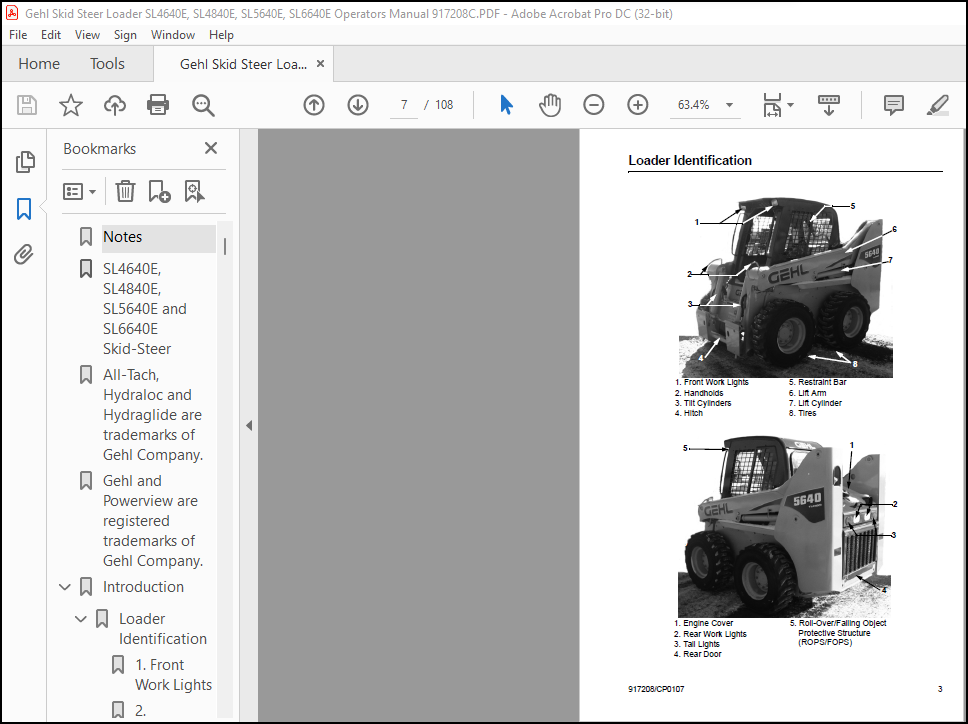Image resolution: width=968 pixels, height=724 pixels.
Task: Click the Read mode keyboard-arrow icon
Action: tap(828, 105)
